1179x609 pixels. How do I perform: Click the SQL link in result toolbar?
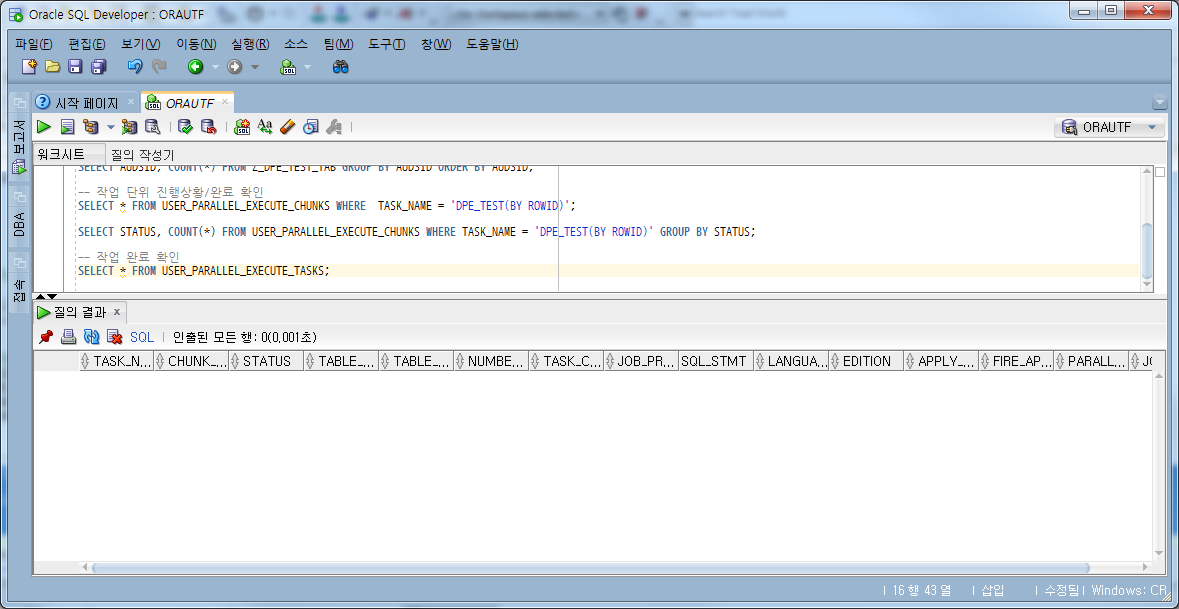pos(141,337)
